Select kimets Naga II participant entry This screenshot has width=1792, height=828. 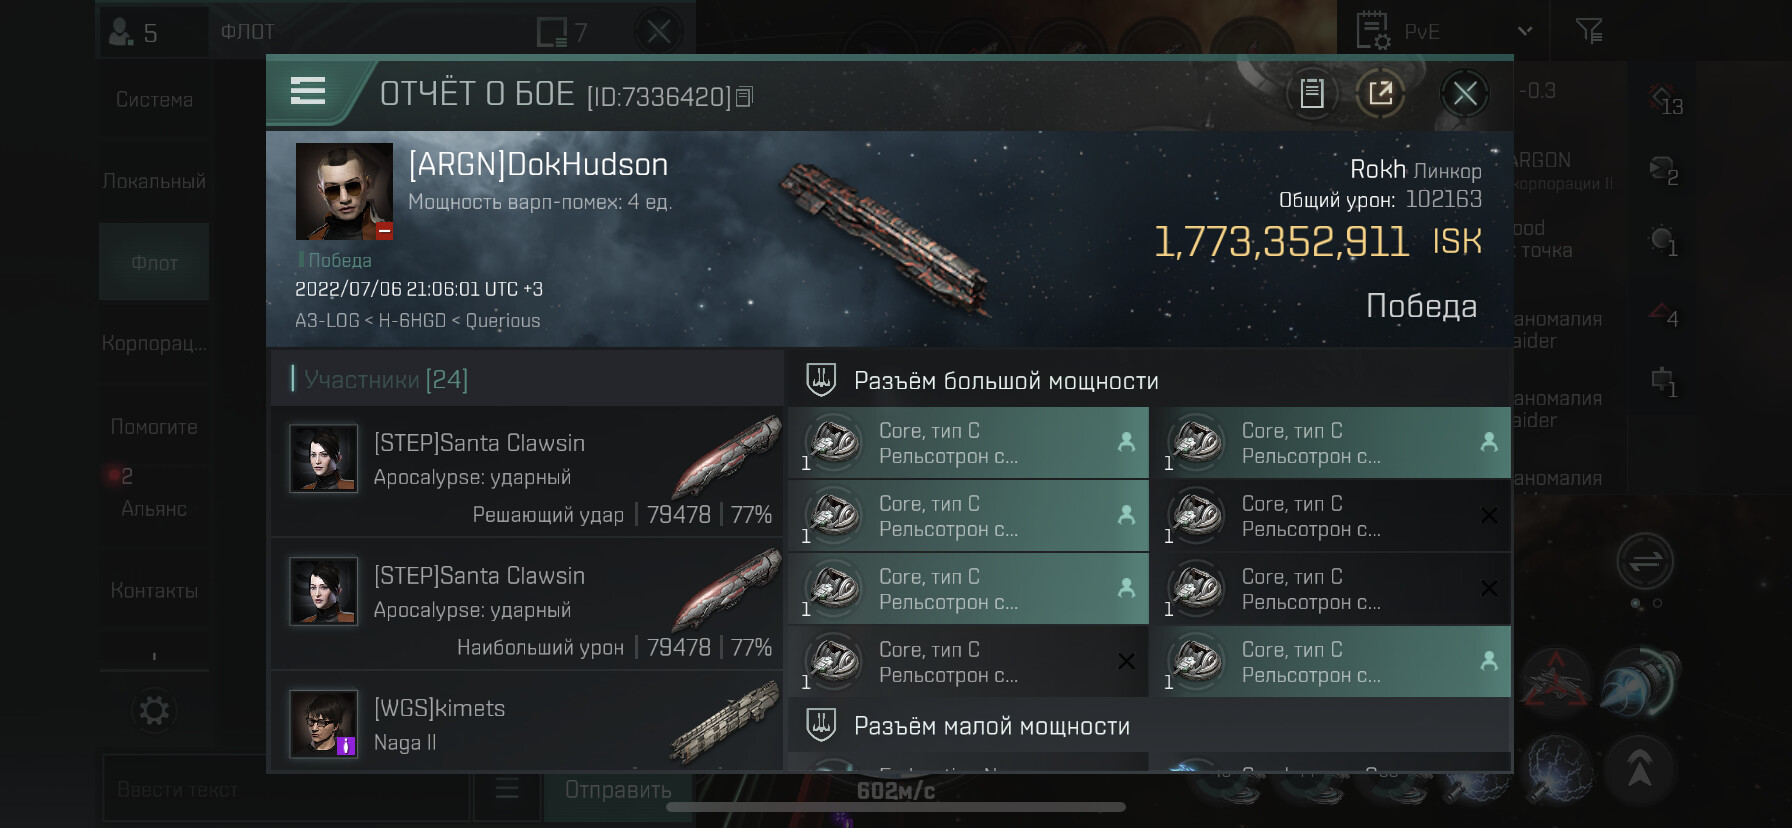click(x=527, y=722)
